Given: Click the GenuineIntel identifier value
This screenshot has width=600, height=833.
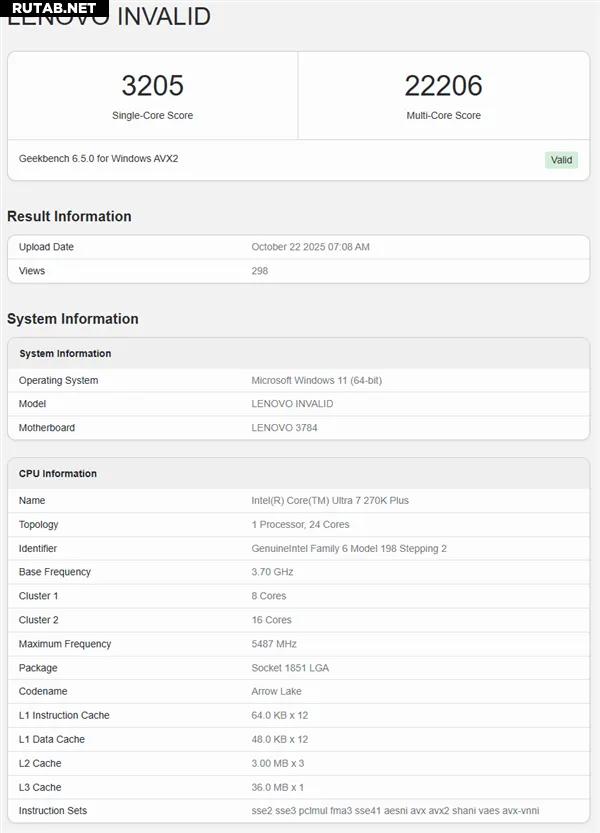Looking at the screenshot, I should click(x=348, y=548).
